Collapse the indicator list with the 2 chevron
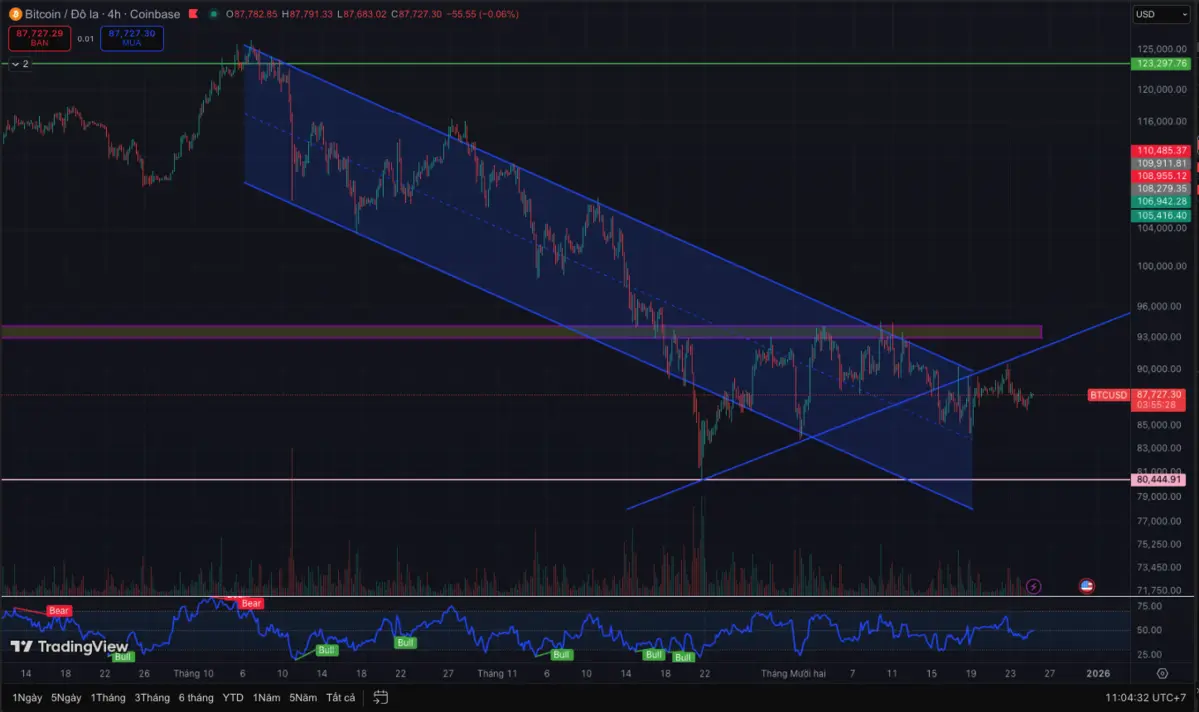The width and height of the screenshot is (1199, 712). point(18,63)
